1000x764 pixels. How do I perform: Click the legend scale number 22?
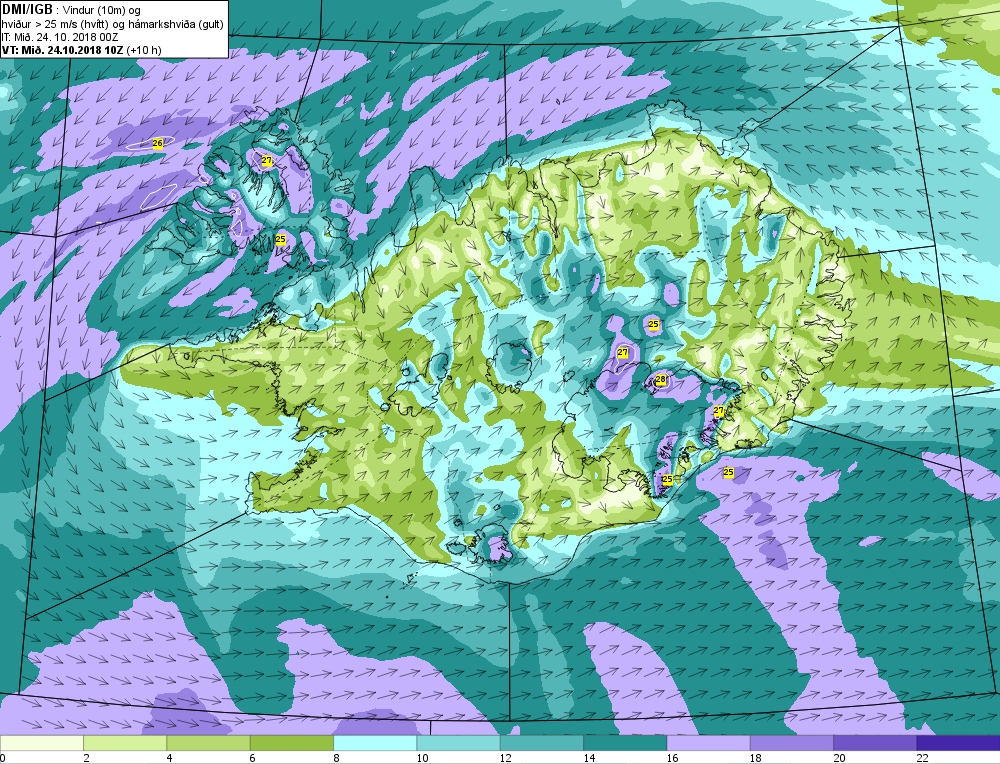pos(922,758)
